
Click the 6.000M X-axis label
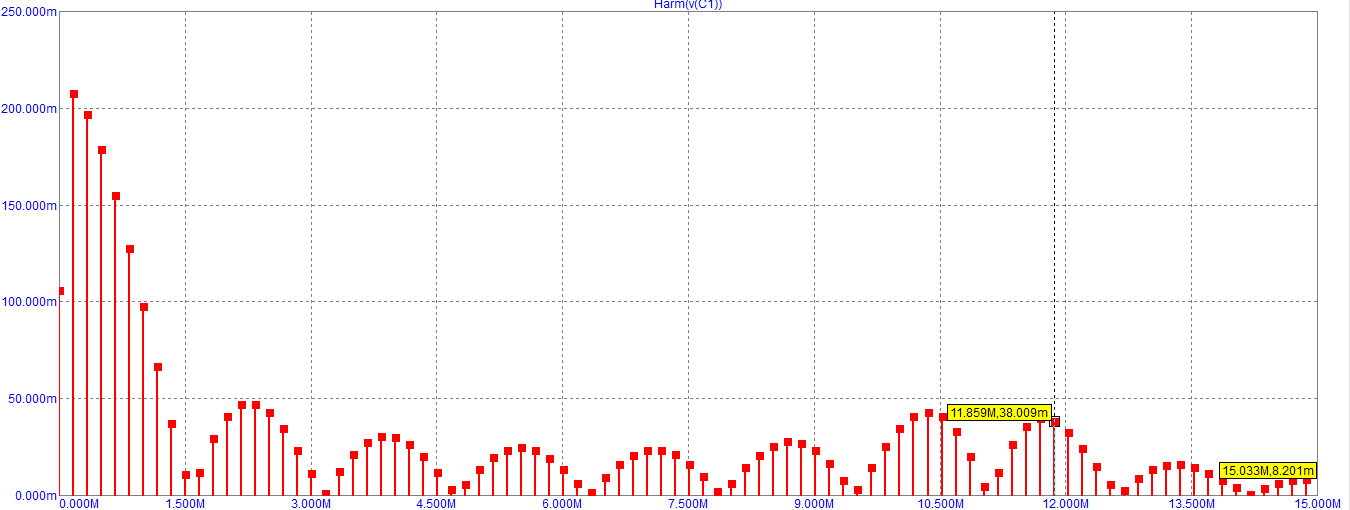(x=563, y=503)
